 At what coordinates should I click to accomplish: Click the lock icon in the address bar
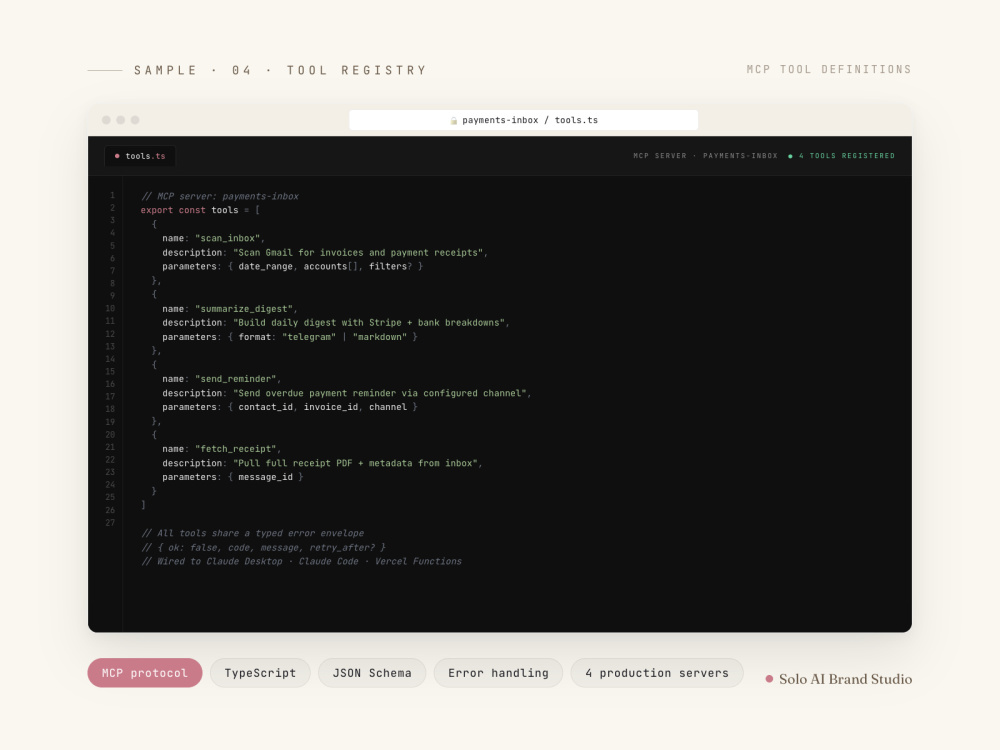(x=454, y=121)
